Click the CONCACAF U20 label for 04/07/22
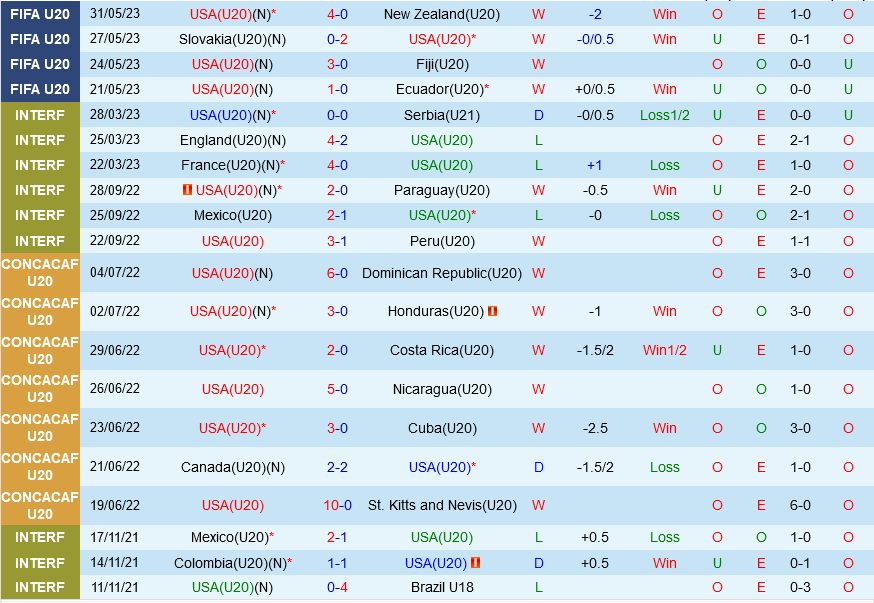874x603 pixels. click(x=40, y=273)
